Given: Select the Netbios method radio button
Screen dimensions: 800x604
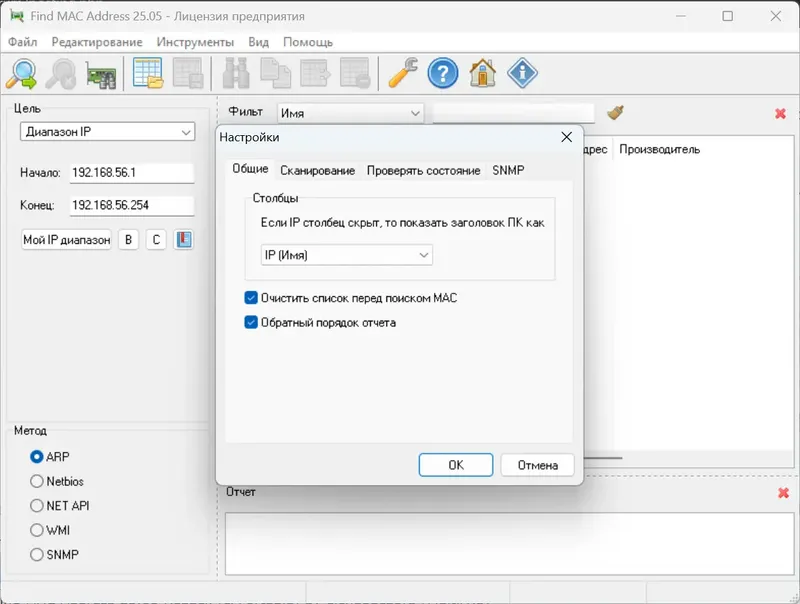Looking at the screenshot, I should [x=36, y=481].
